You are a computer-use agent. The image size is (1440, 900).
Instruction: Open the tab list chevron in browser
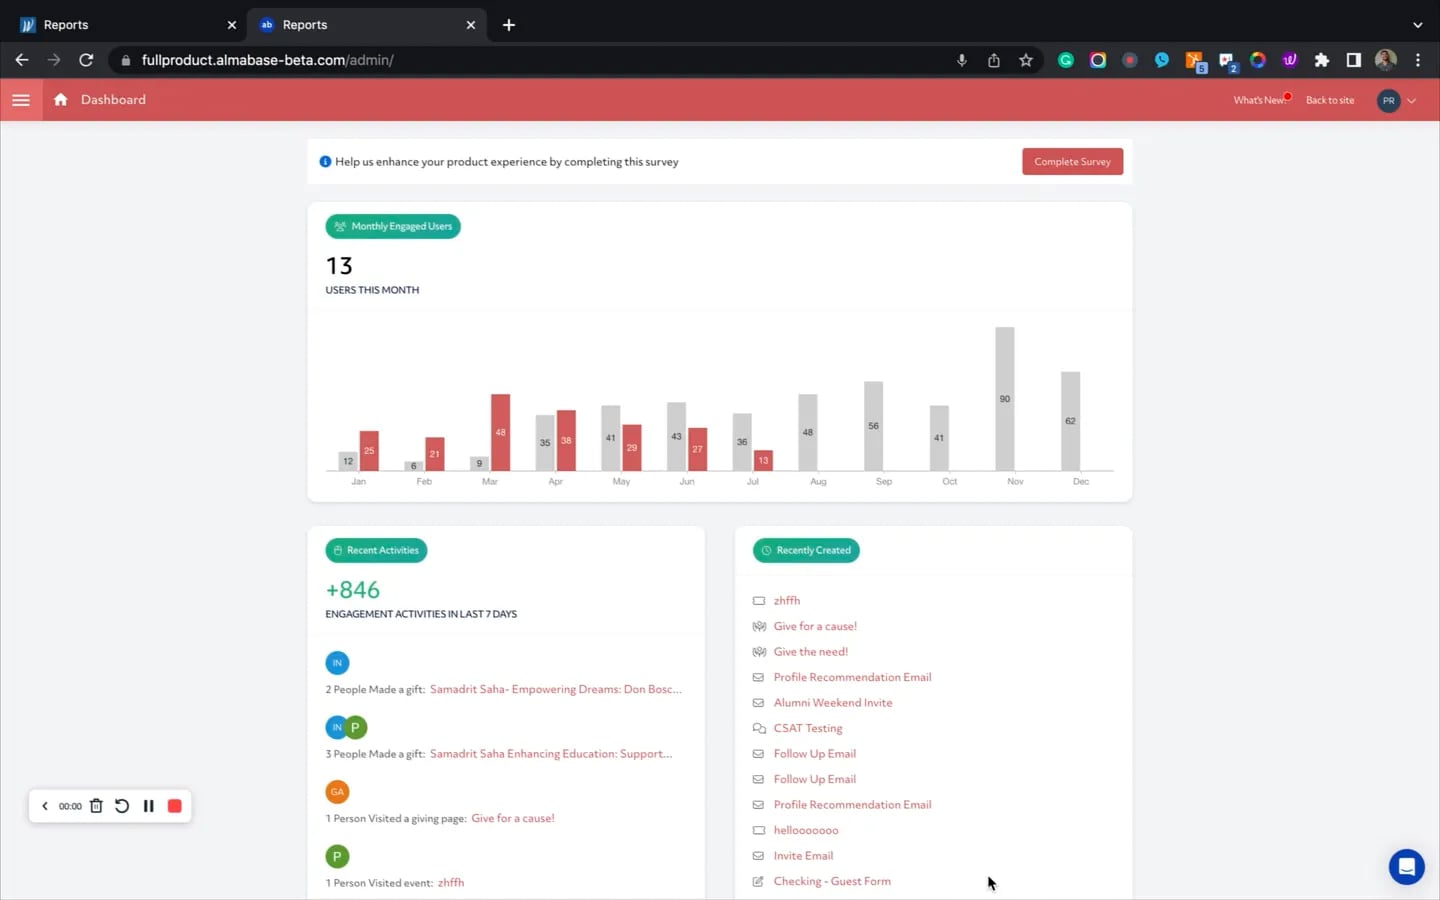point(1417,25)
